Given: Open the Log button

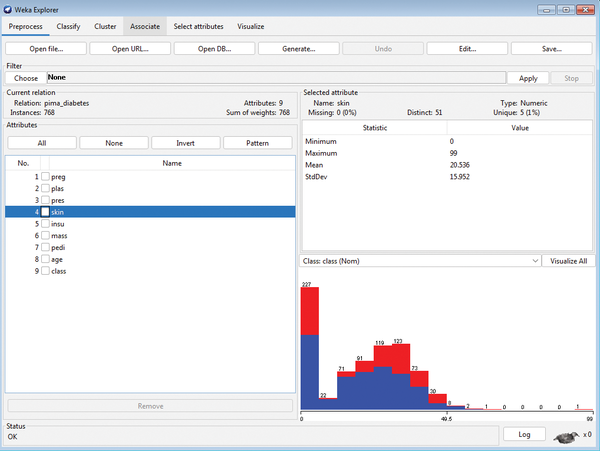Looking at the screenshot, I should click(x=524, y=434).
